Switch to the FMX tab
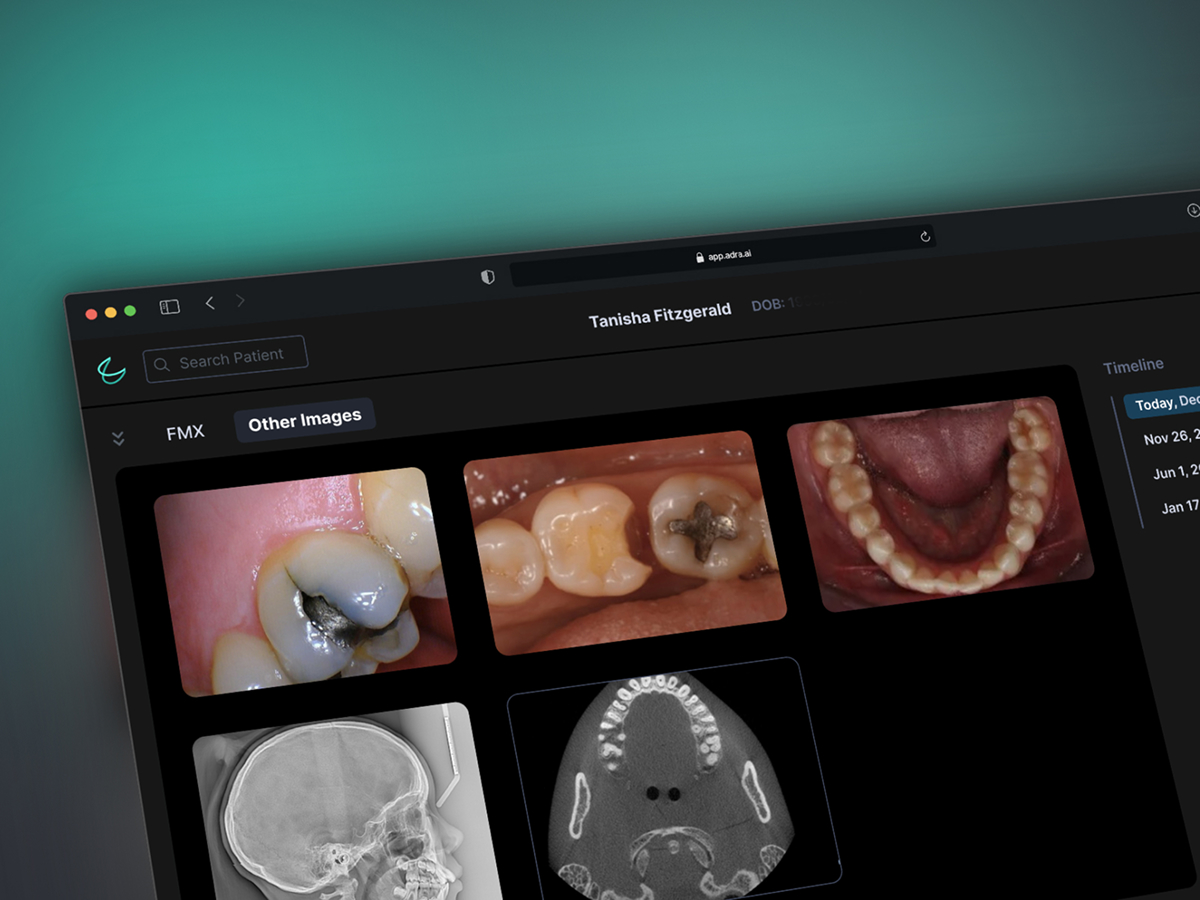This screenshot has height=900, width=1200. coord(185,432)
